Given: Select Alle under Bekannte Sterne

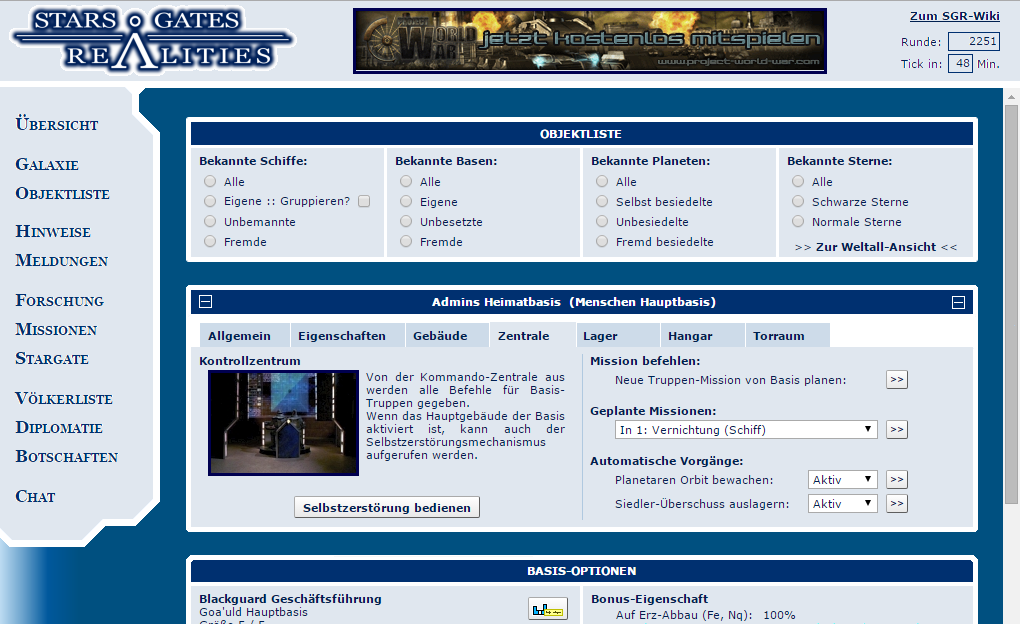Looking at the screenshot, I should tap(798, 181).
